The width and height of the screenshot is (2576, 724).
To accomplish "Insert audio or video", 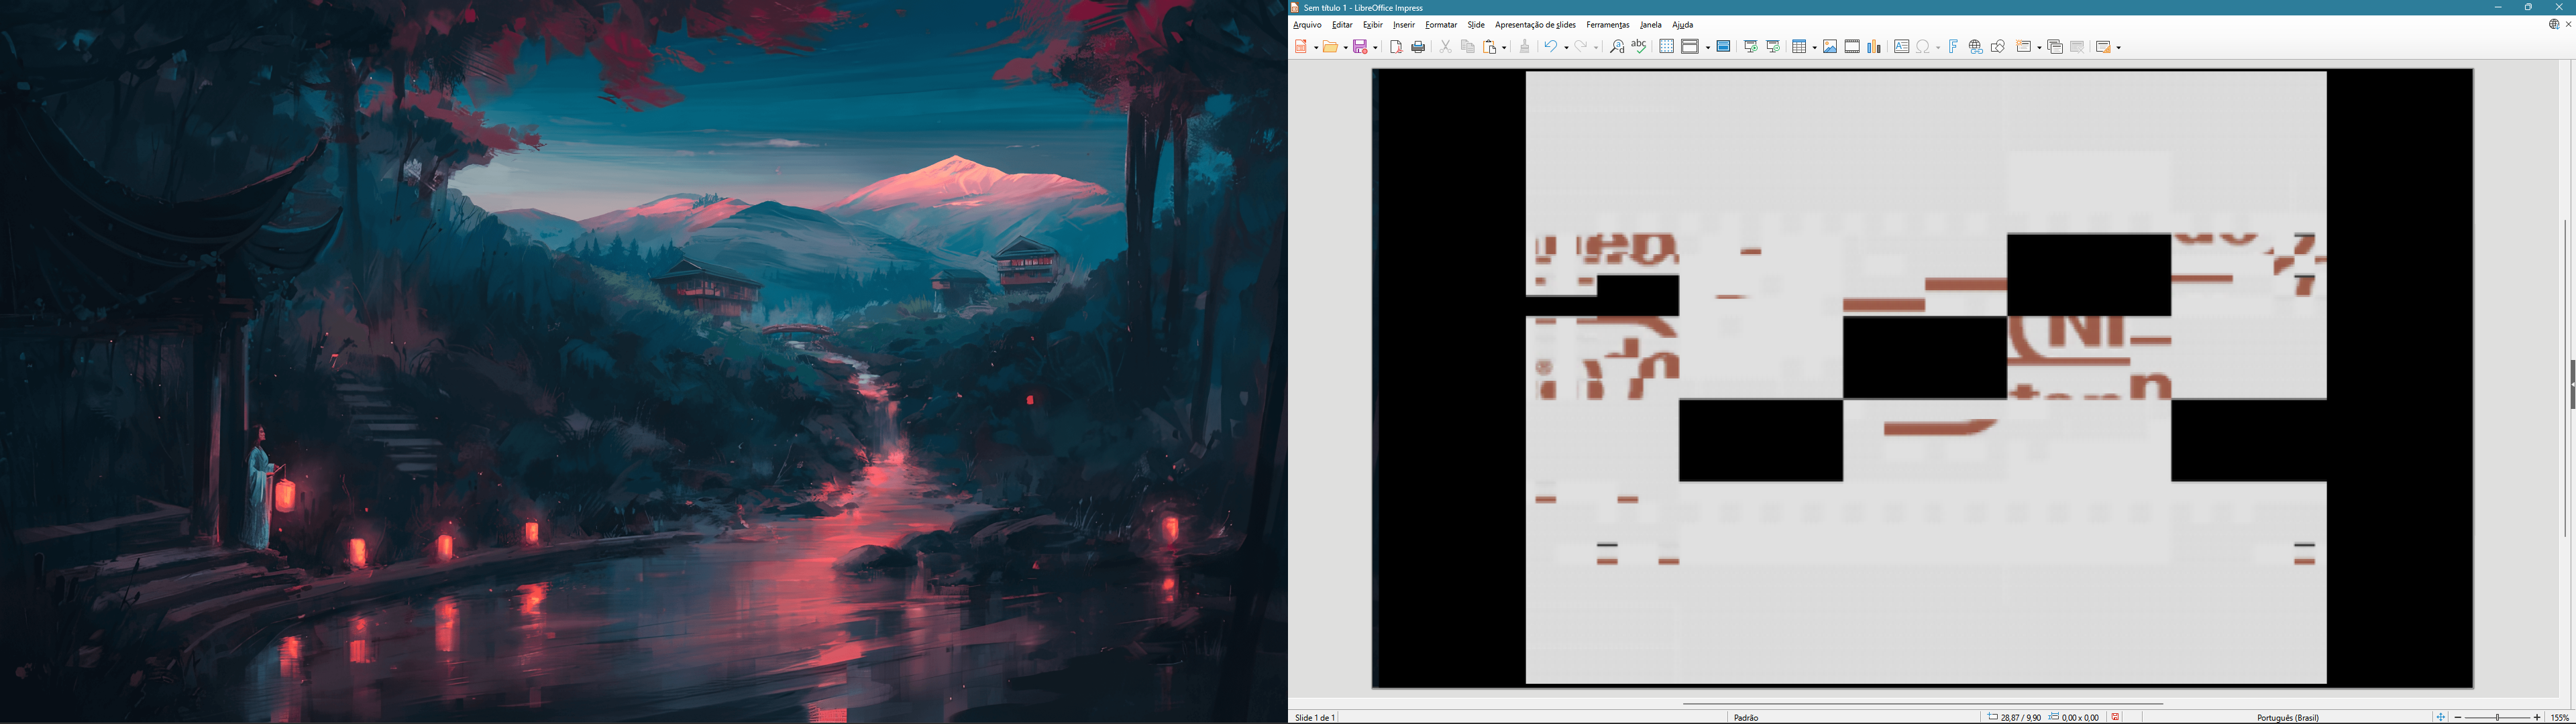I will [1852, 47].
